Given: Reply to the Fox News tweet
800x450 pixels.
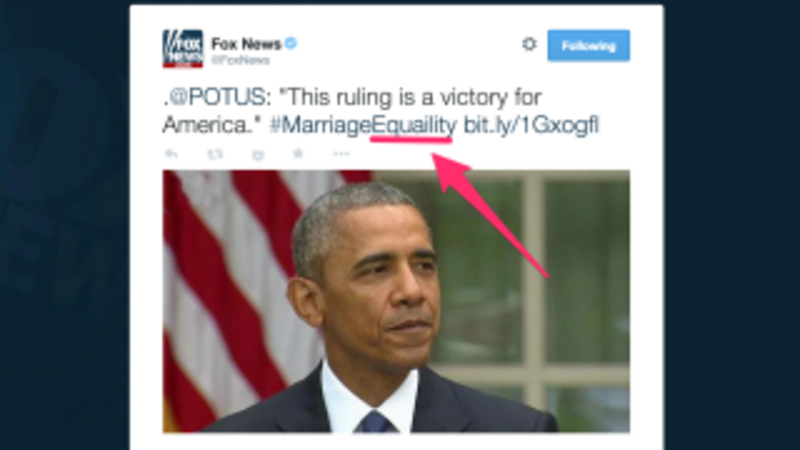Looking at the screenshot, I should [x=171, y=154].
